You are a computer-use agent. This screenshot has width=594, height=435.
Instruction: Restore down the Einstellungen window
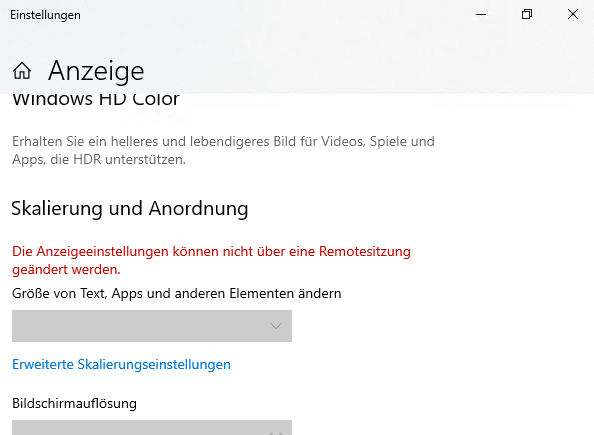tap(527, 15)
